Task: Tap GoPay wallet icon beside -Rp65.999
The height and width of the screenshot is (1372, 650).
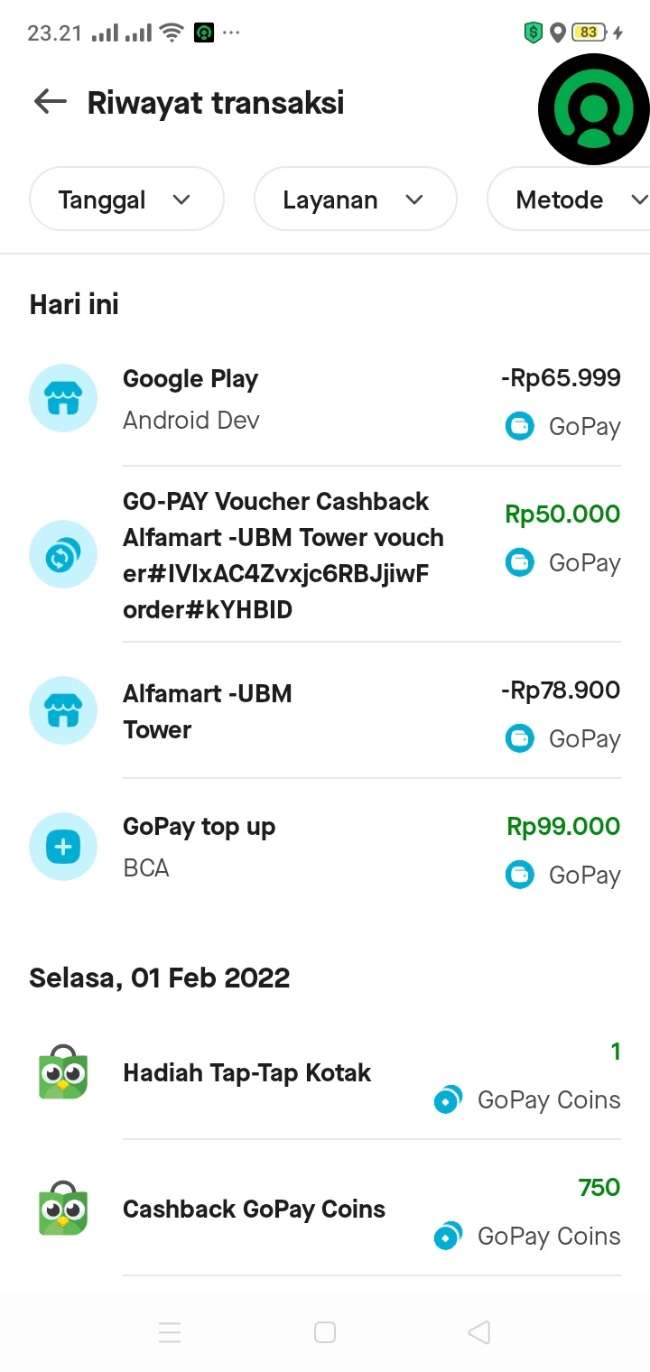Action: pos(520,427)
